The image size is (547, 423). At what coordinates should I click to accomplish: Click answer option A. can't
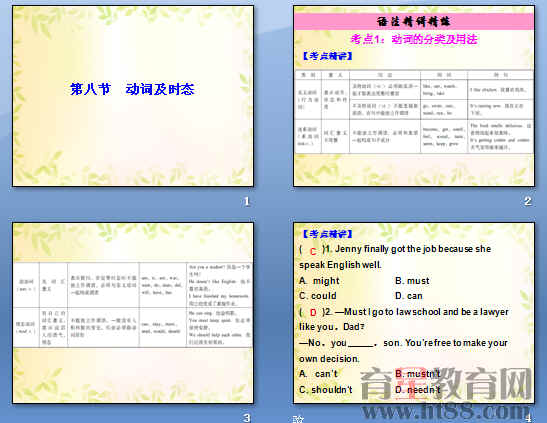318,374
